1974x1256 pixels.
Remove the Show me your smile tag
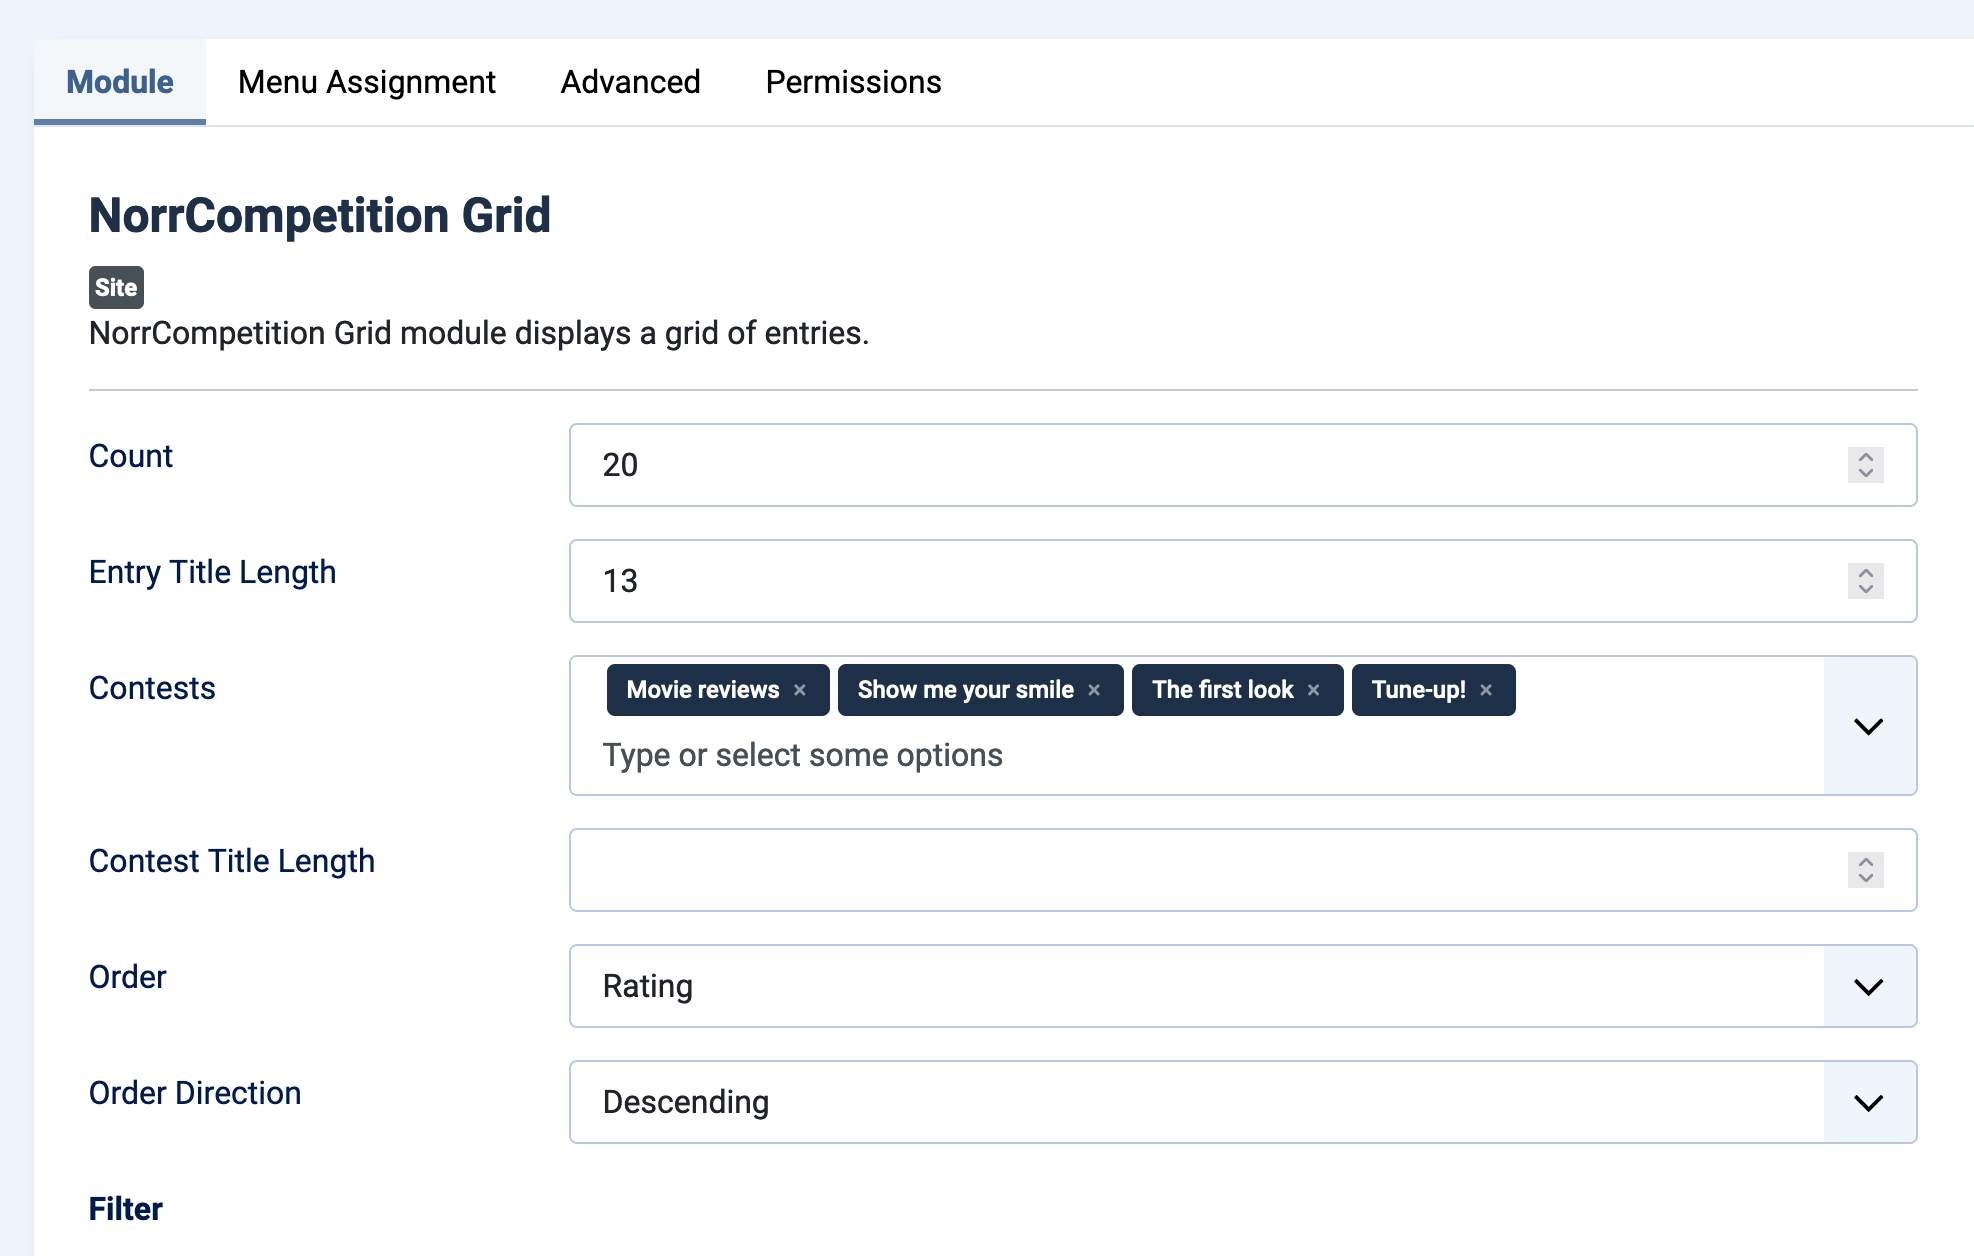(x=1094, y=690)
